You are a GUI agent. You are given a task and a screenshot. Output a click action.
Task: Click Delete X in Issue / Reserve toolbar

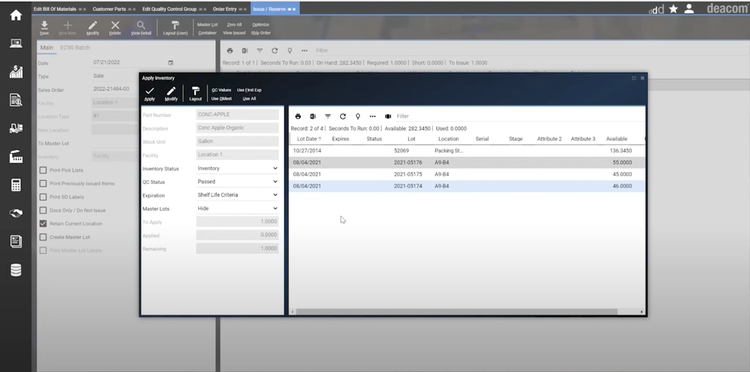pyautogui.click(x=115, y=28)
